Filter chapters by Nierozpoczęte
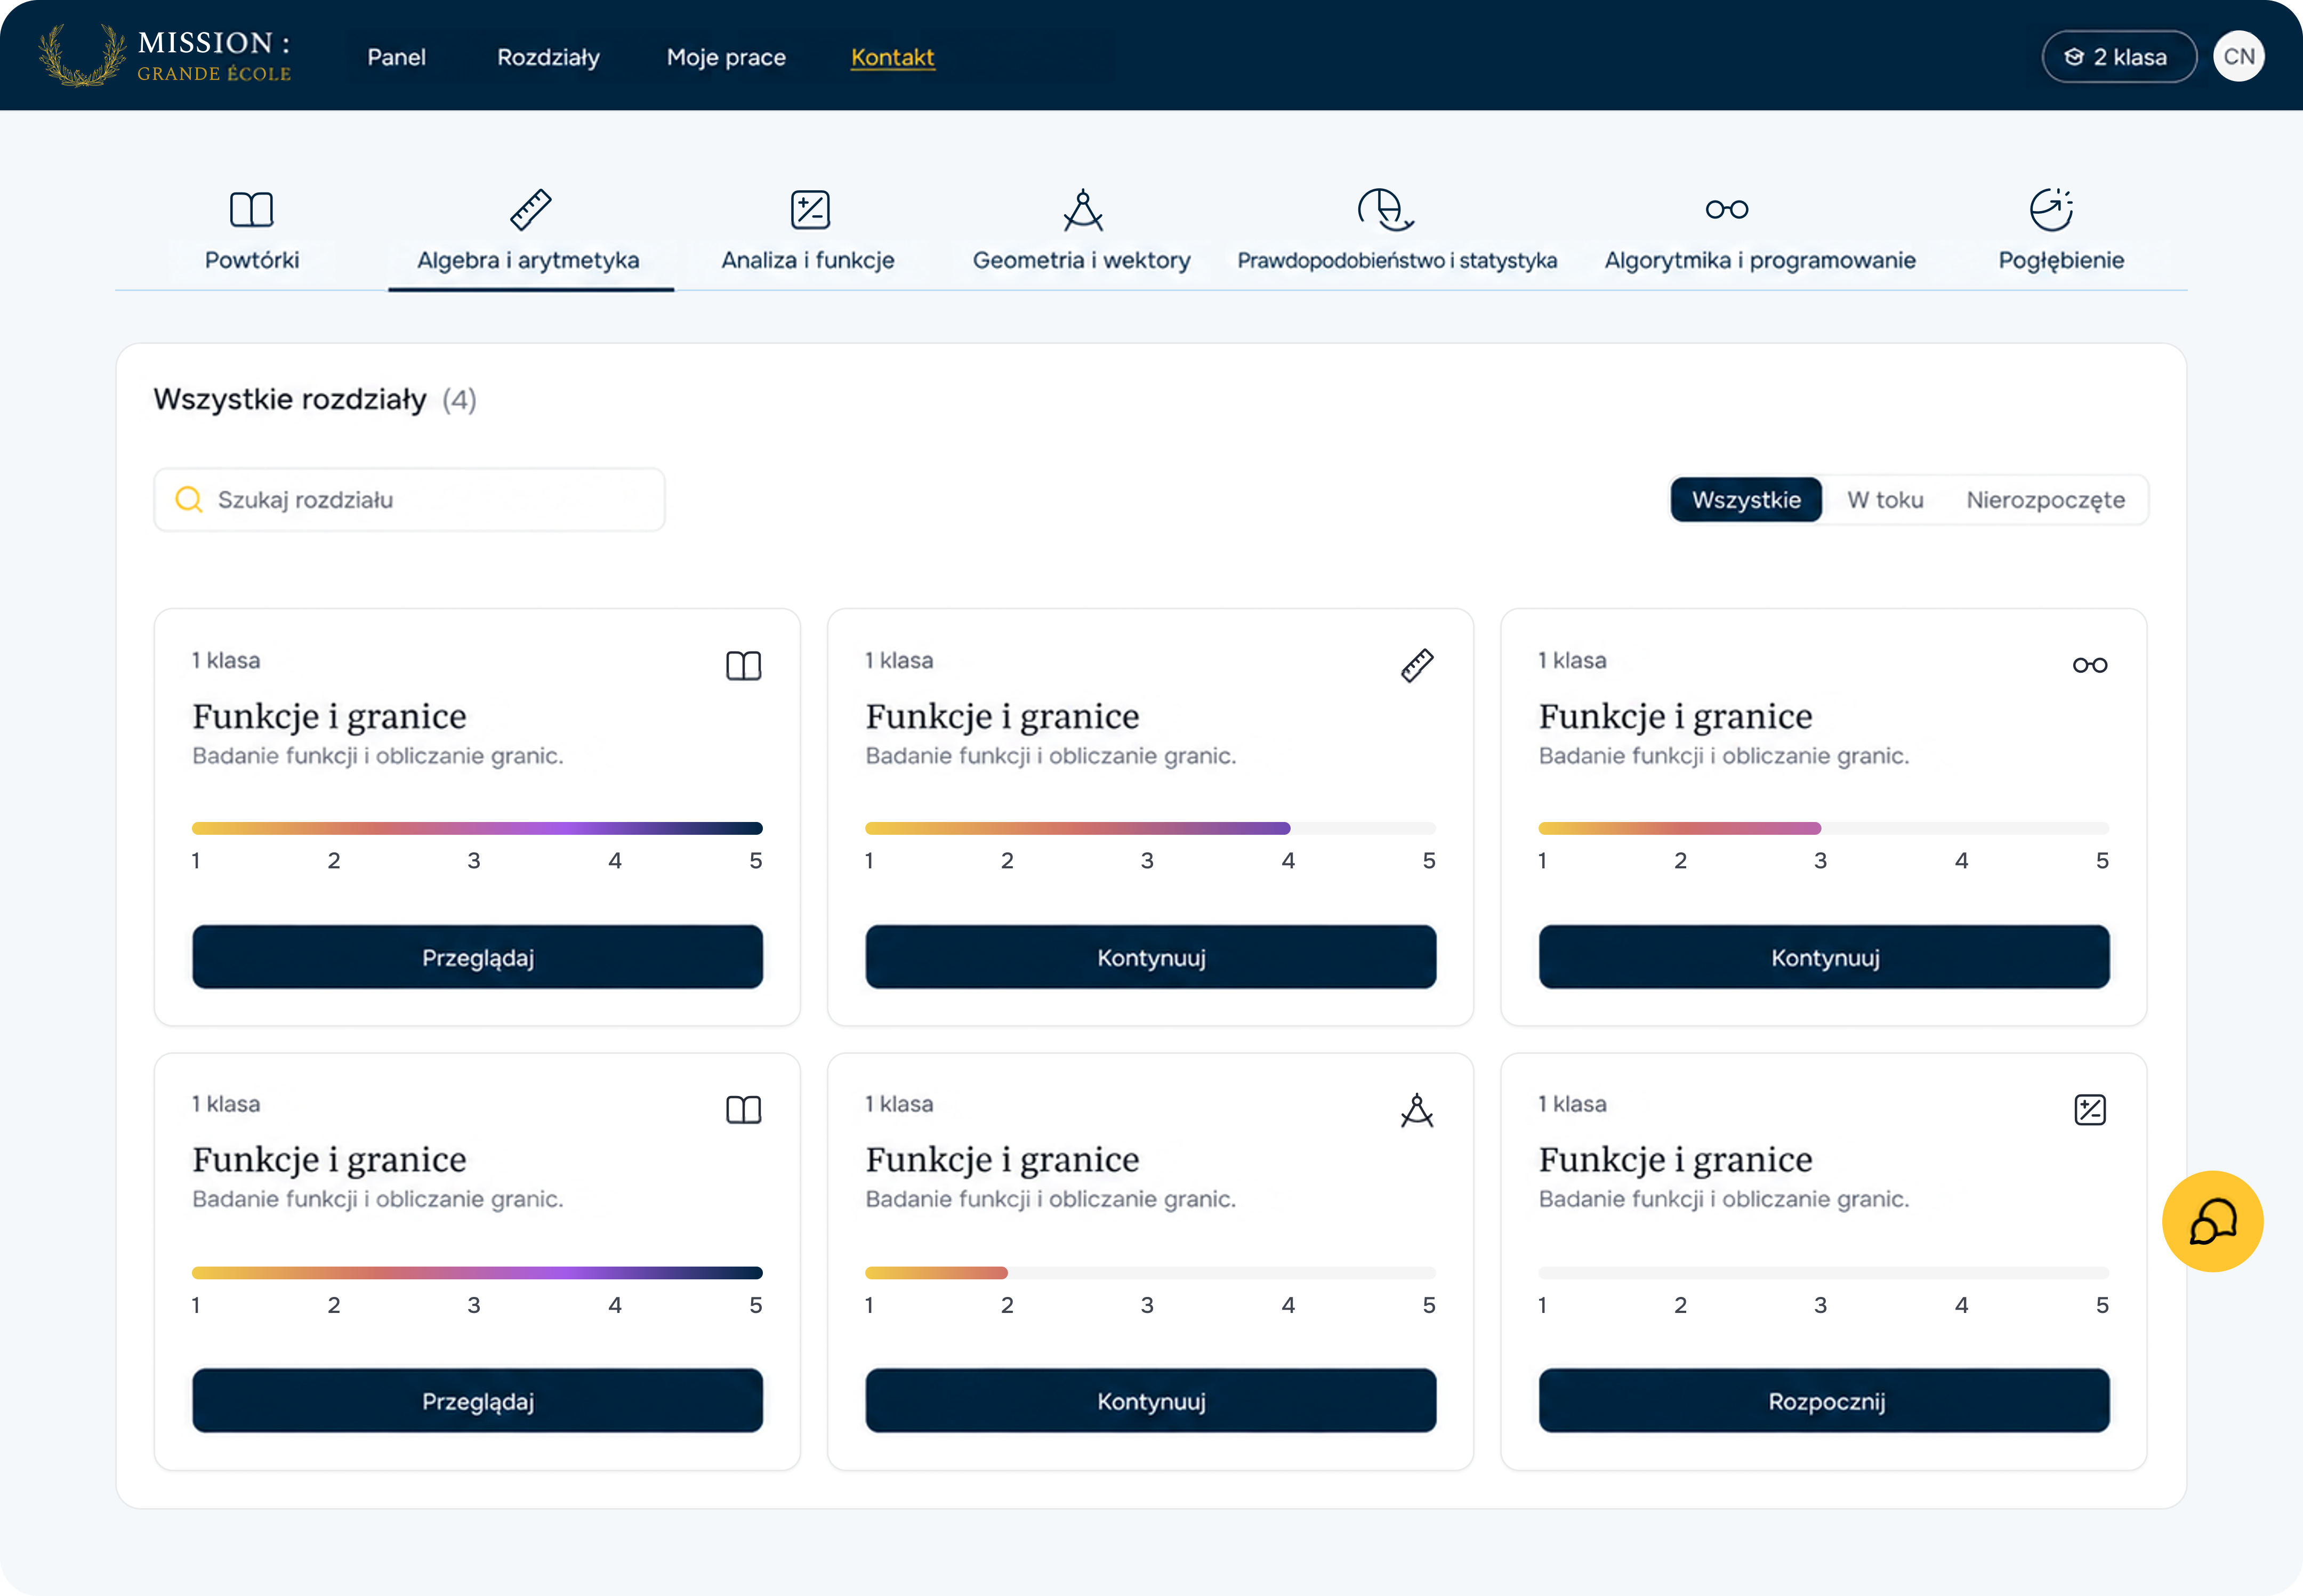The image size is (2303, 1596). pos(2045,499)
